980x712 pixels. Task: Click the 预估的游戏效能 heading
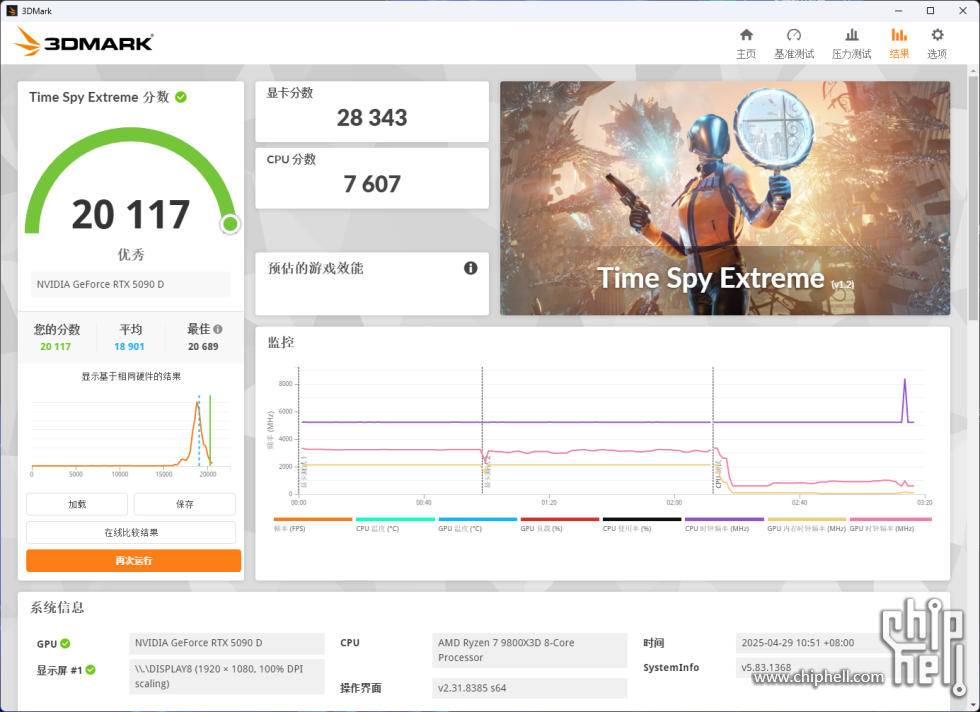pyautogui.click(x=315, y=268)
